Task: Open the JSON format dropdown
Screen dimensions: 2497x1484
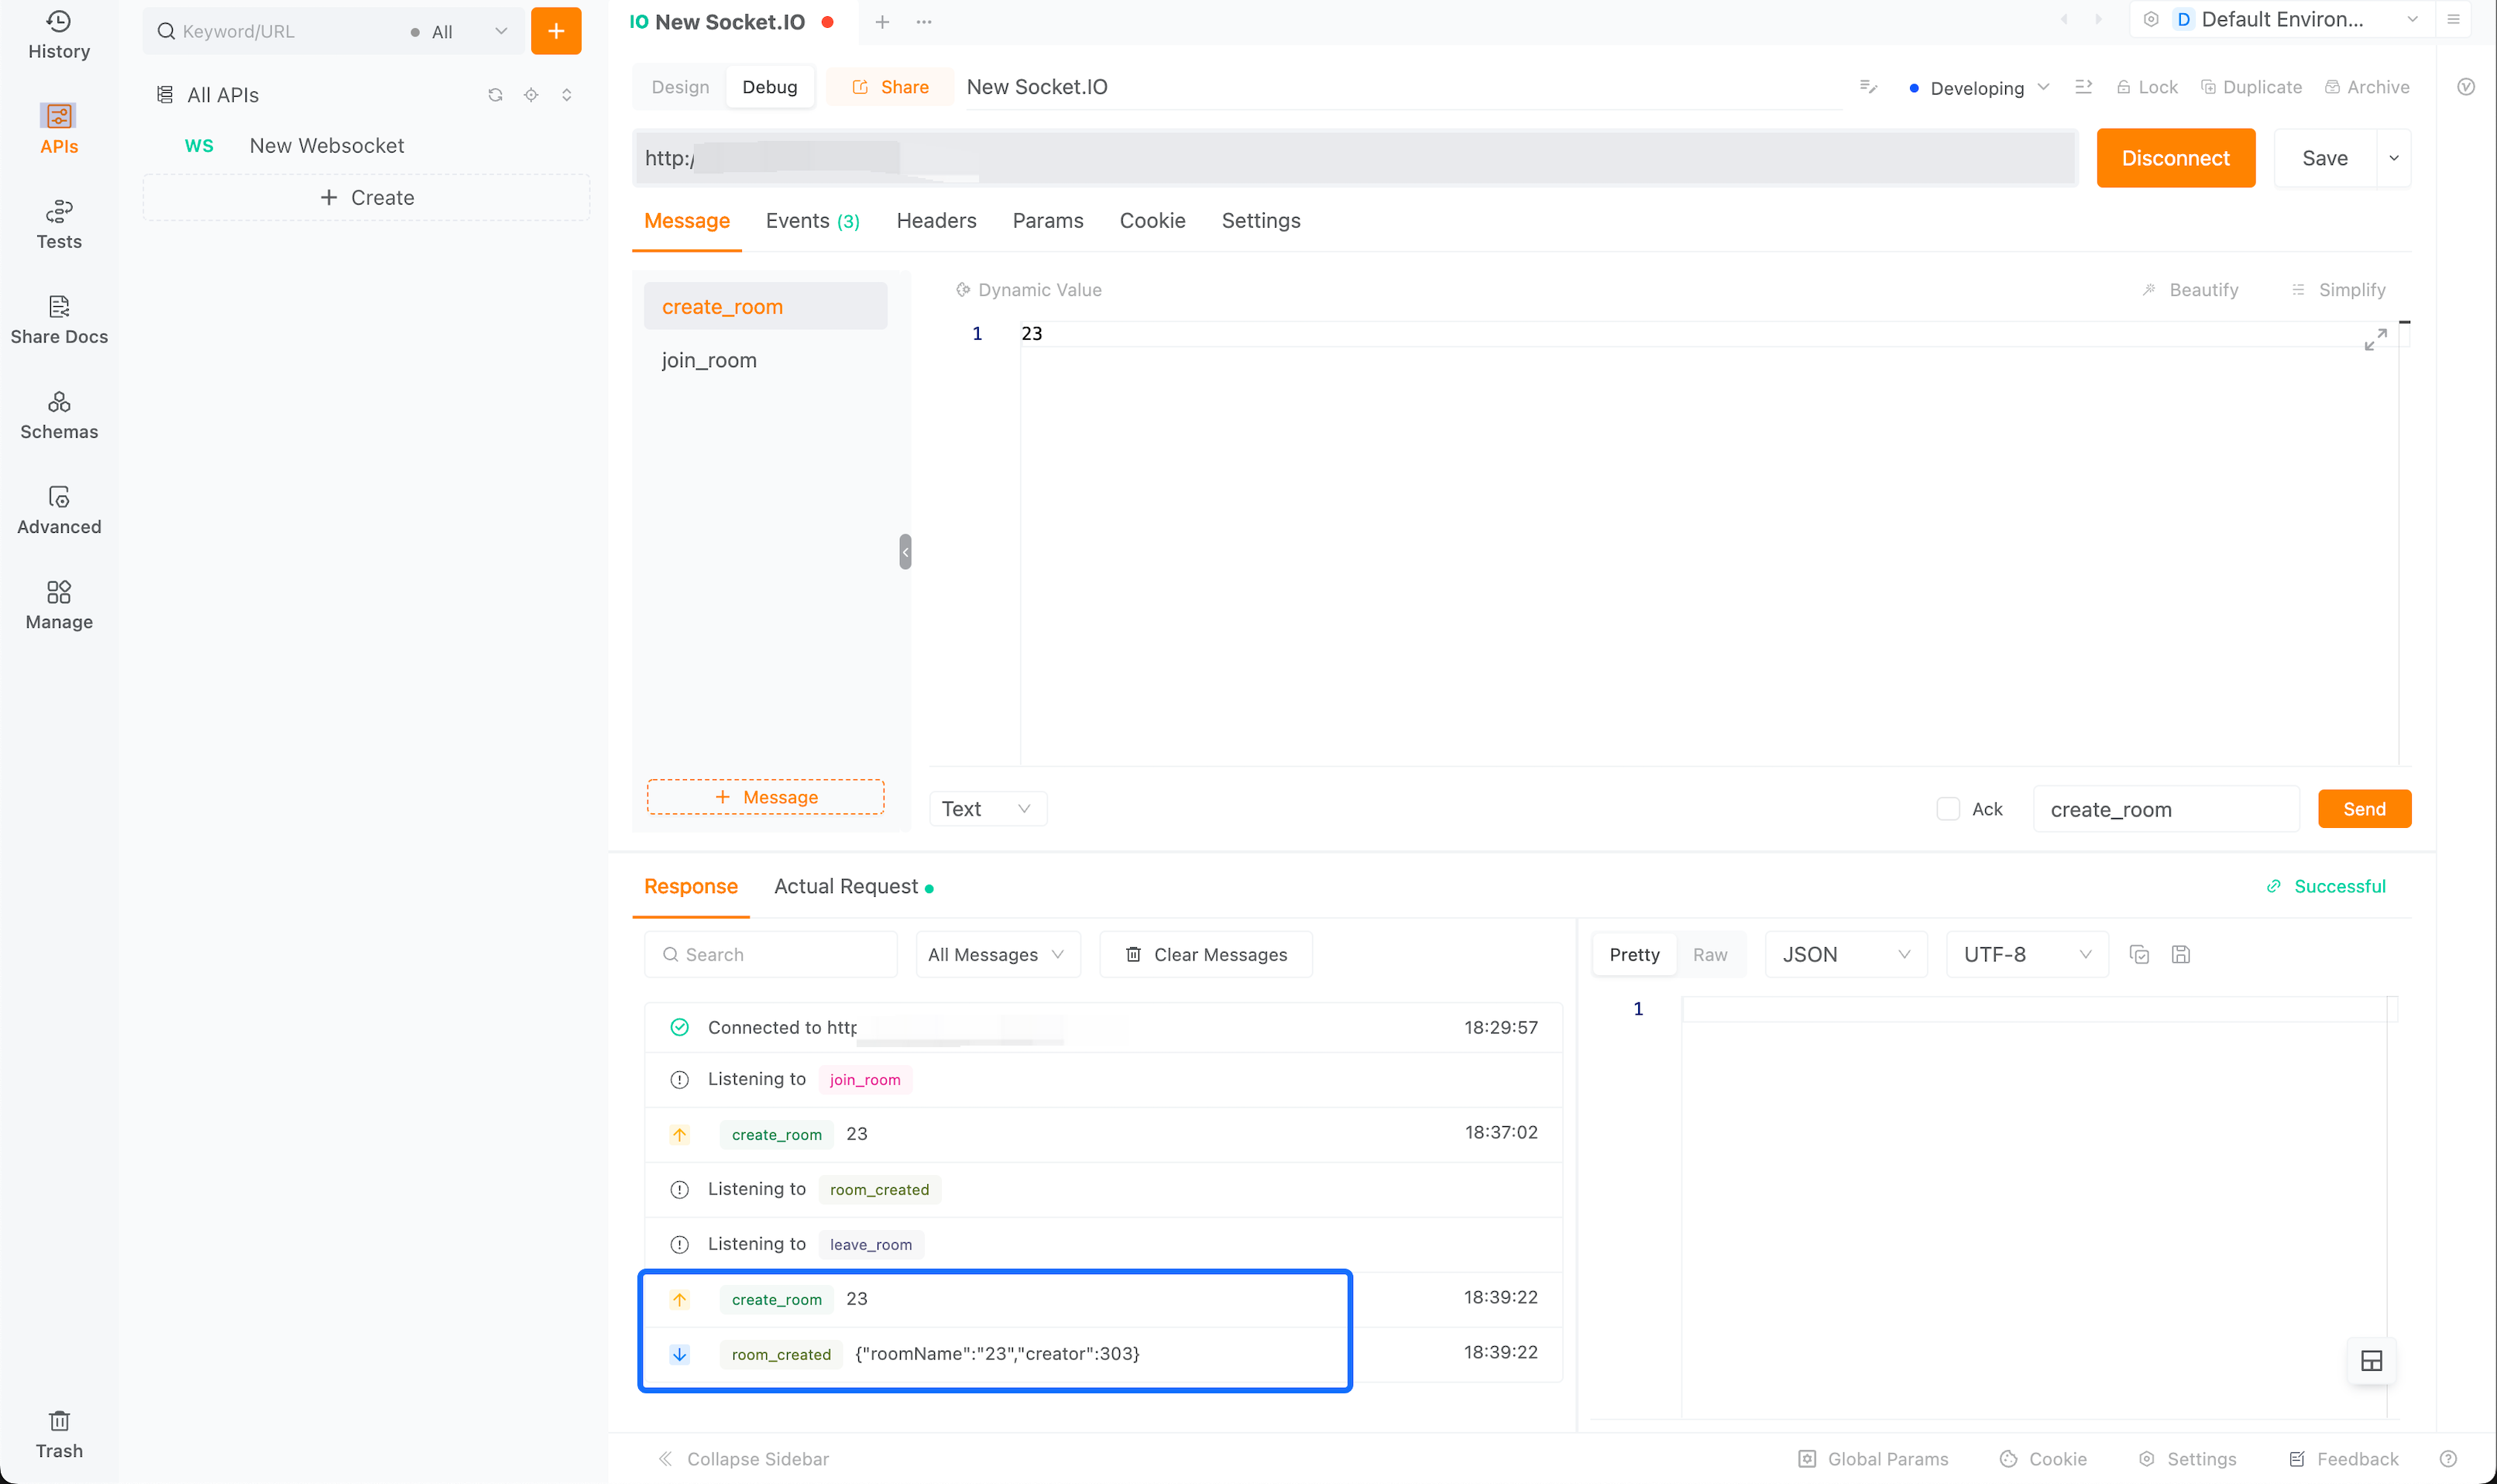Action: tap(1846, 954)
